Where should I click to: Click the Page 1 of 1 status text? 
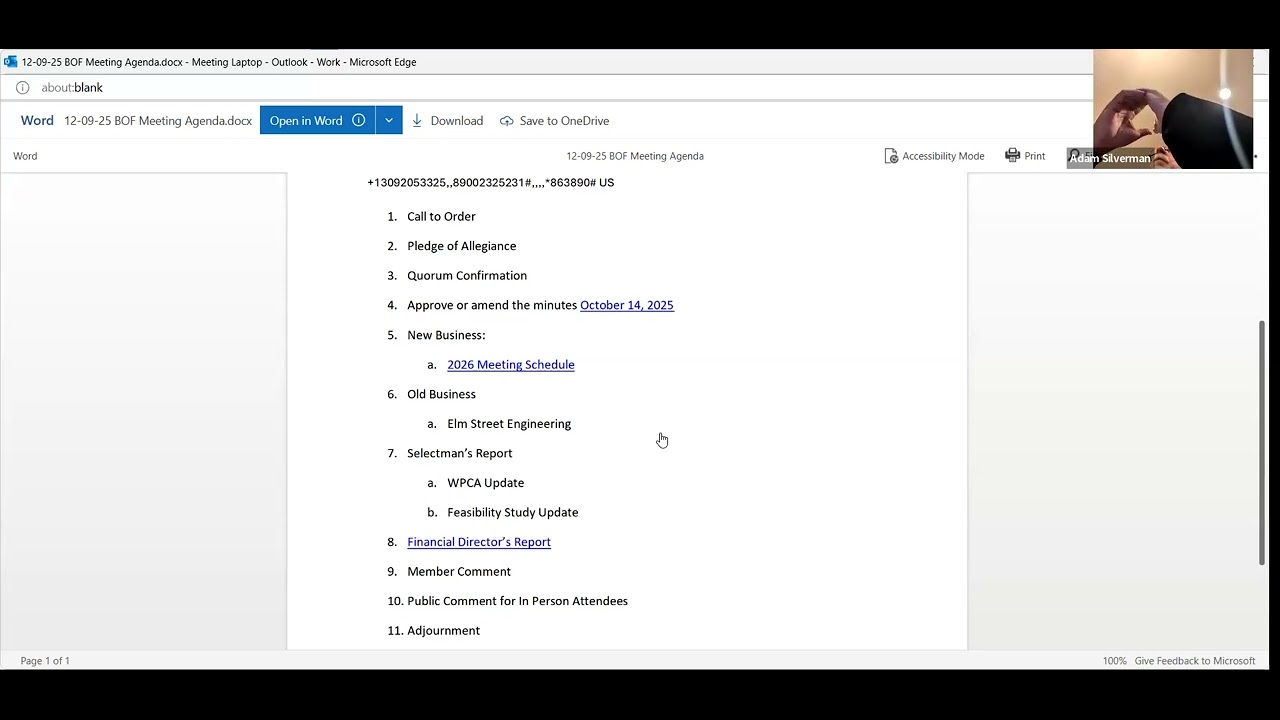tap(45, 661)
